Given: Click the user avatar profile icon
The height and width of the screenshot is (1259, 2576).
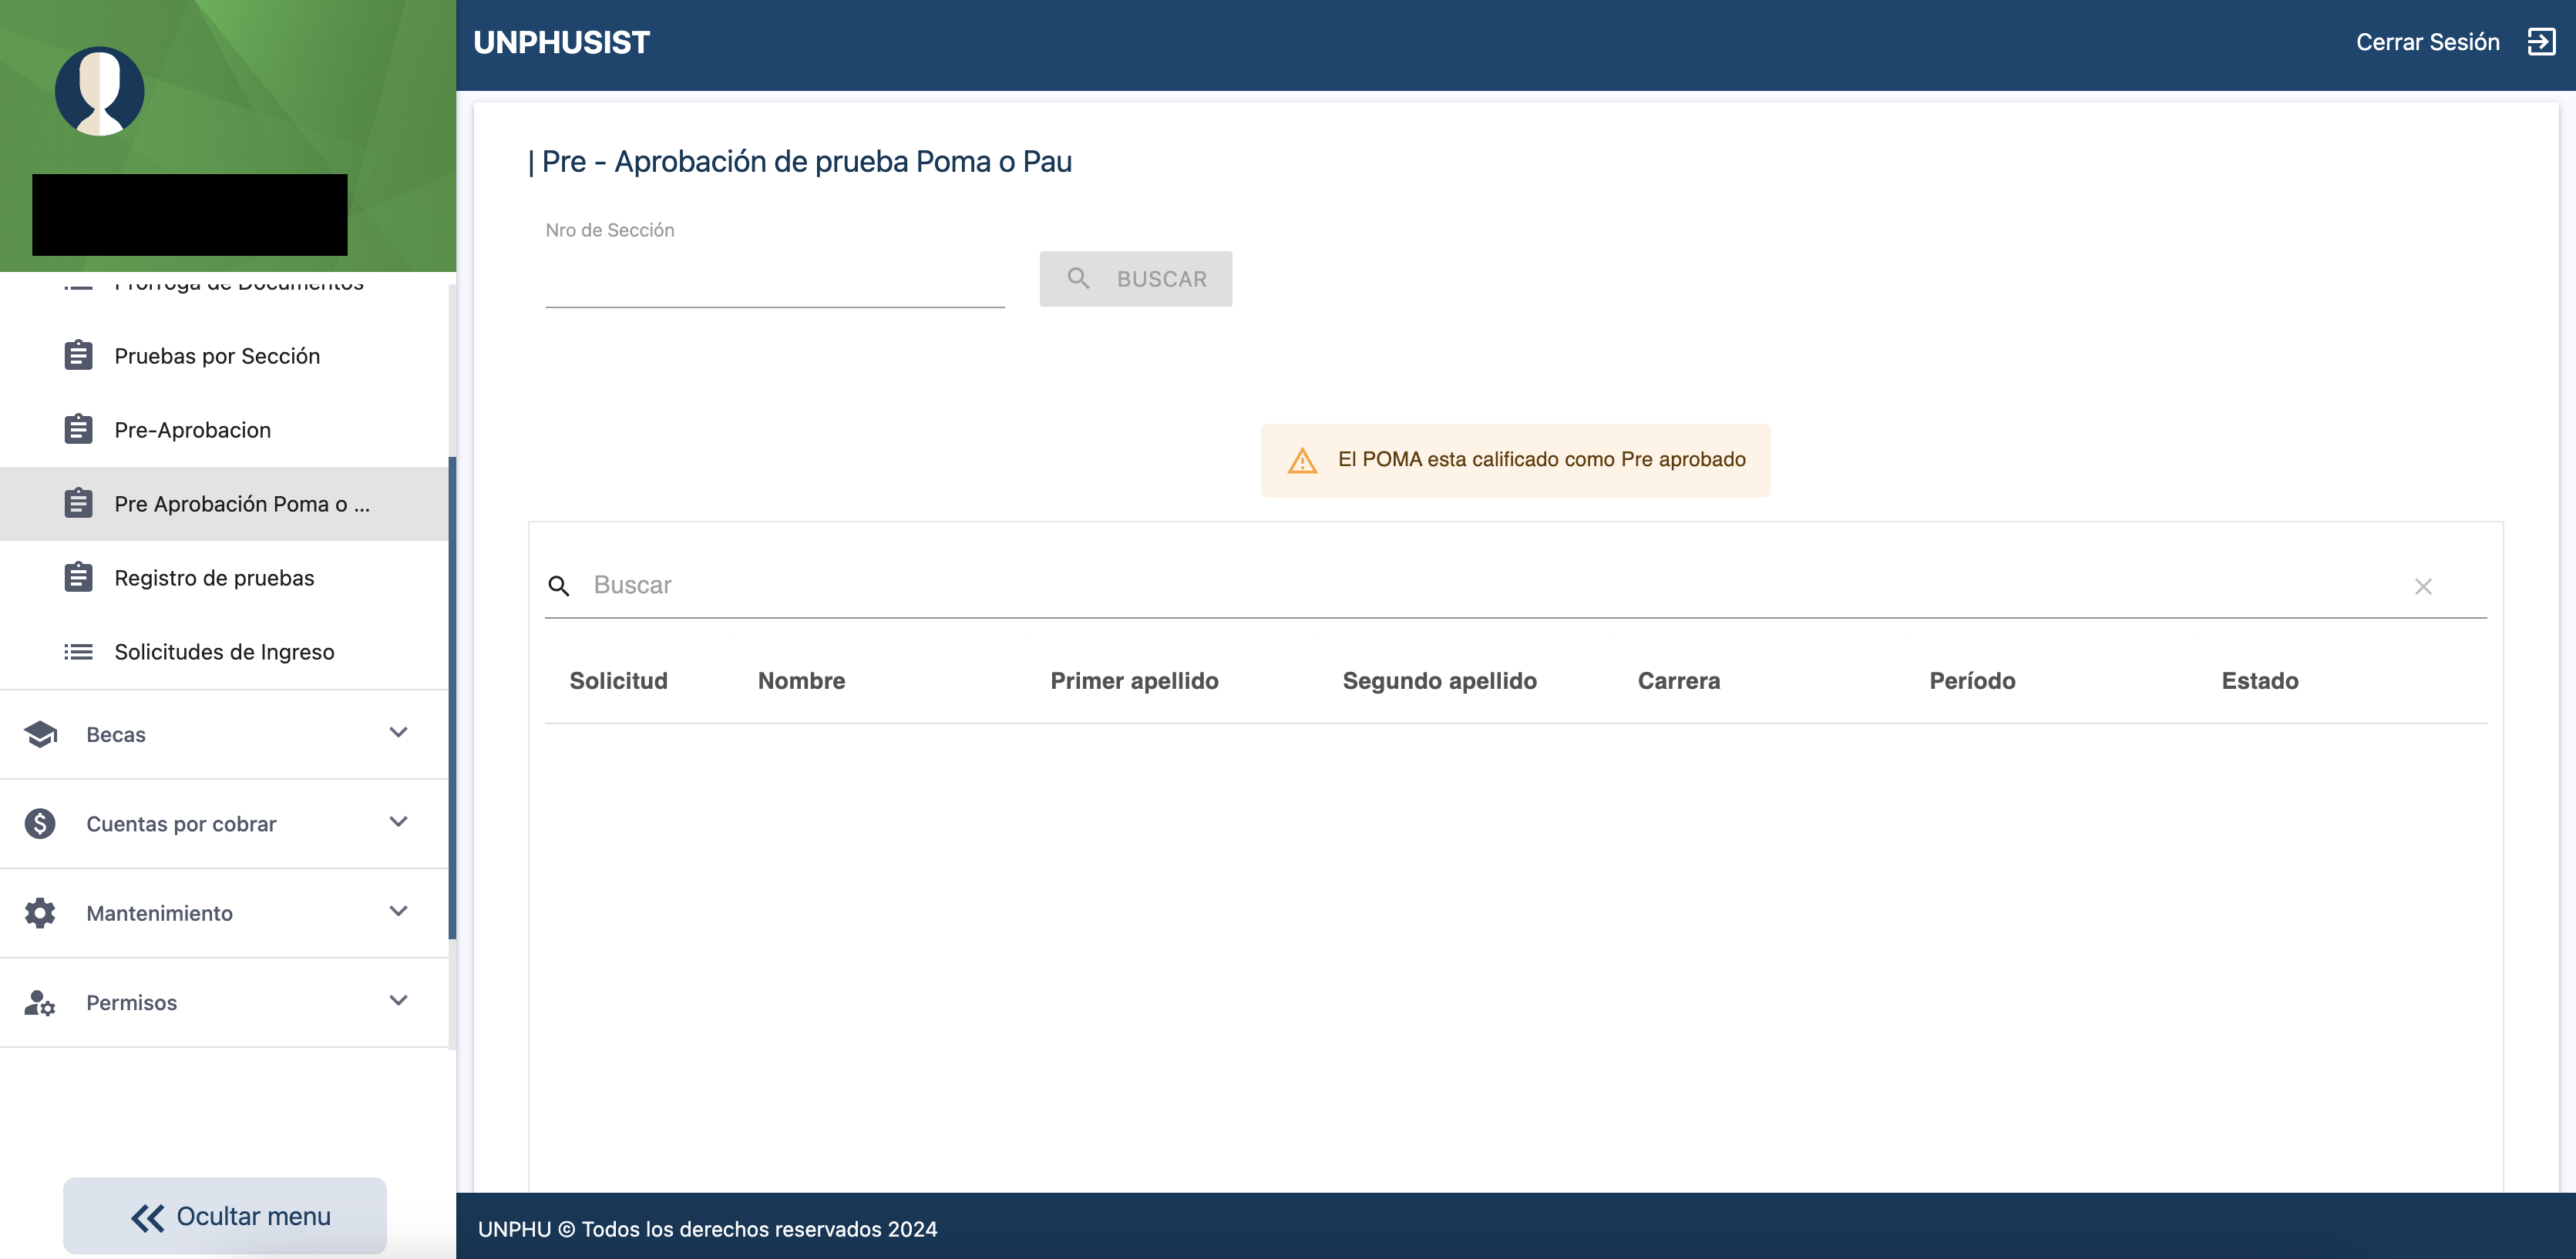Looking at the screenshot, I should point(99,91).
